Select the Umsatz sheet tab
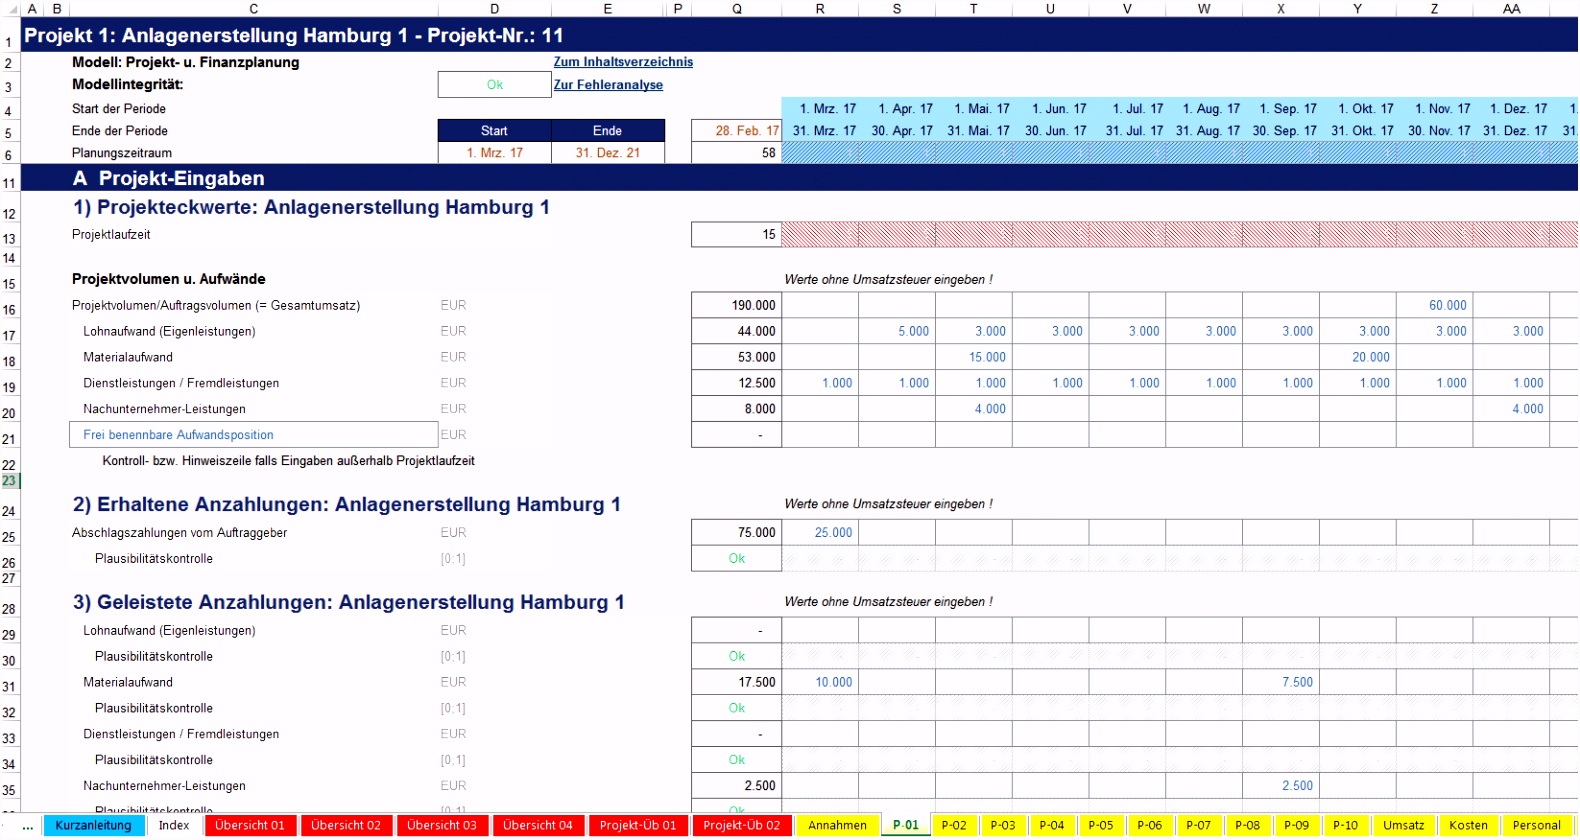Screen dimensions: 1580x840 click(x=1404, y=825)
